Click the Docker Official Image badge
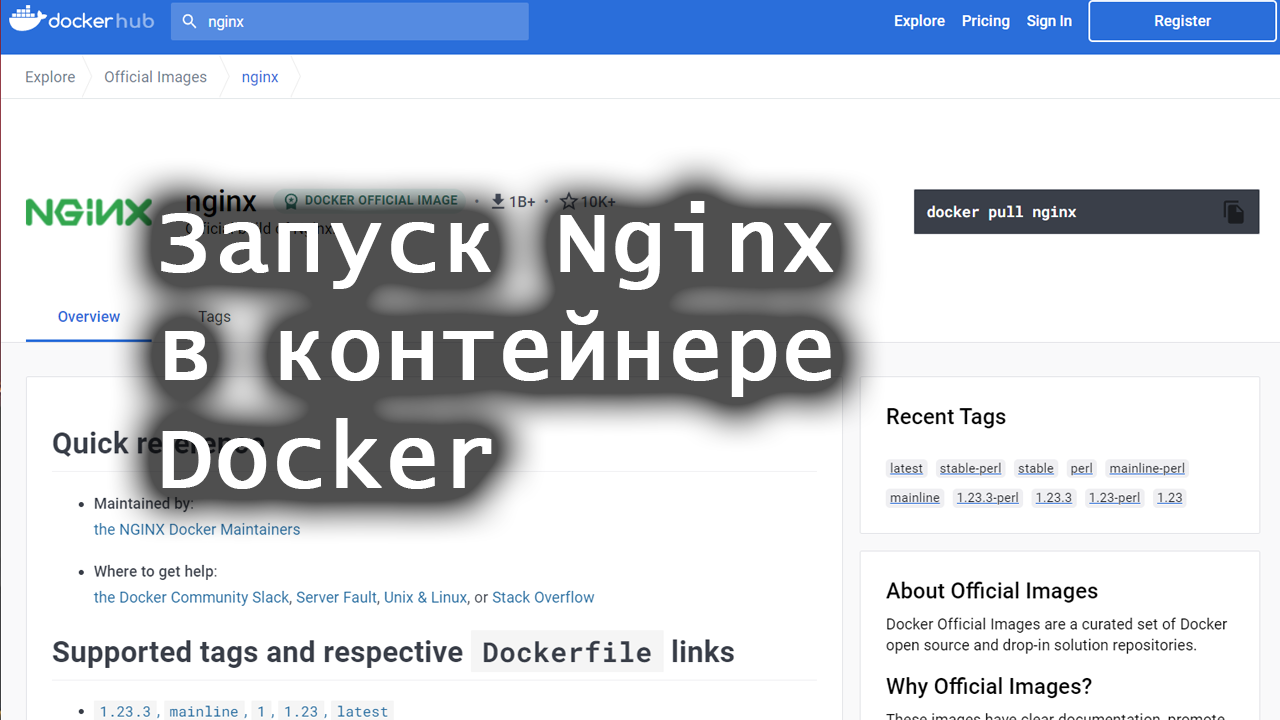The height and width of the screenshot is (720, 1280). (370, 200)
